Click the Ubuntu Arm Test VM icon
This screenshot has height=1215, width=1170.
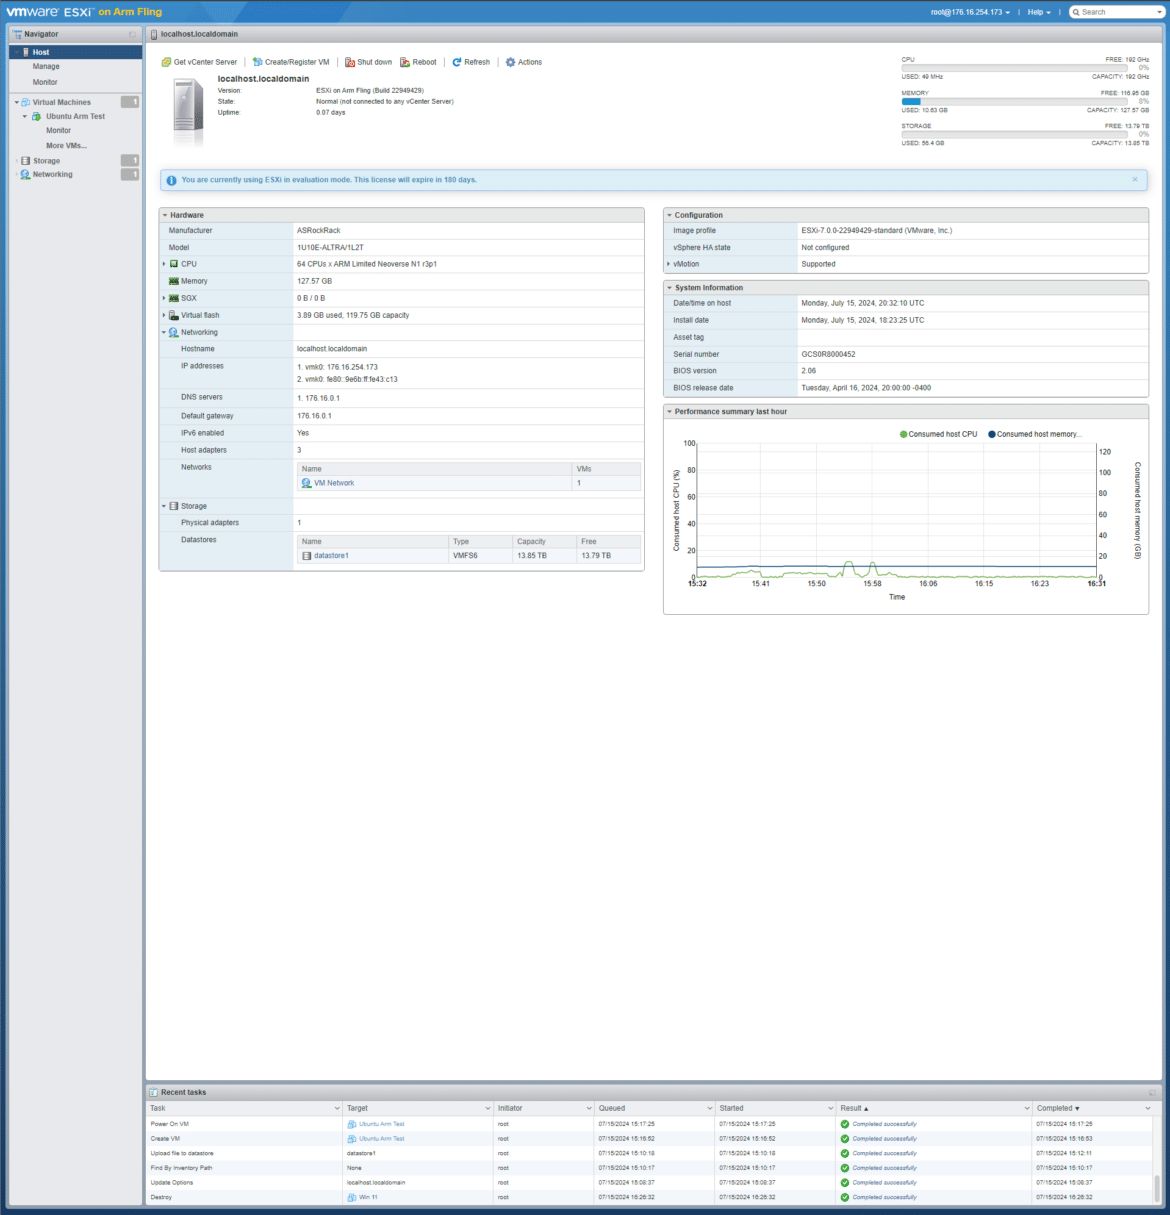tap(37, 117)
